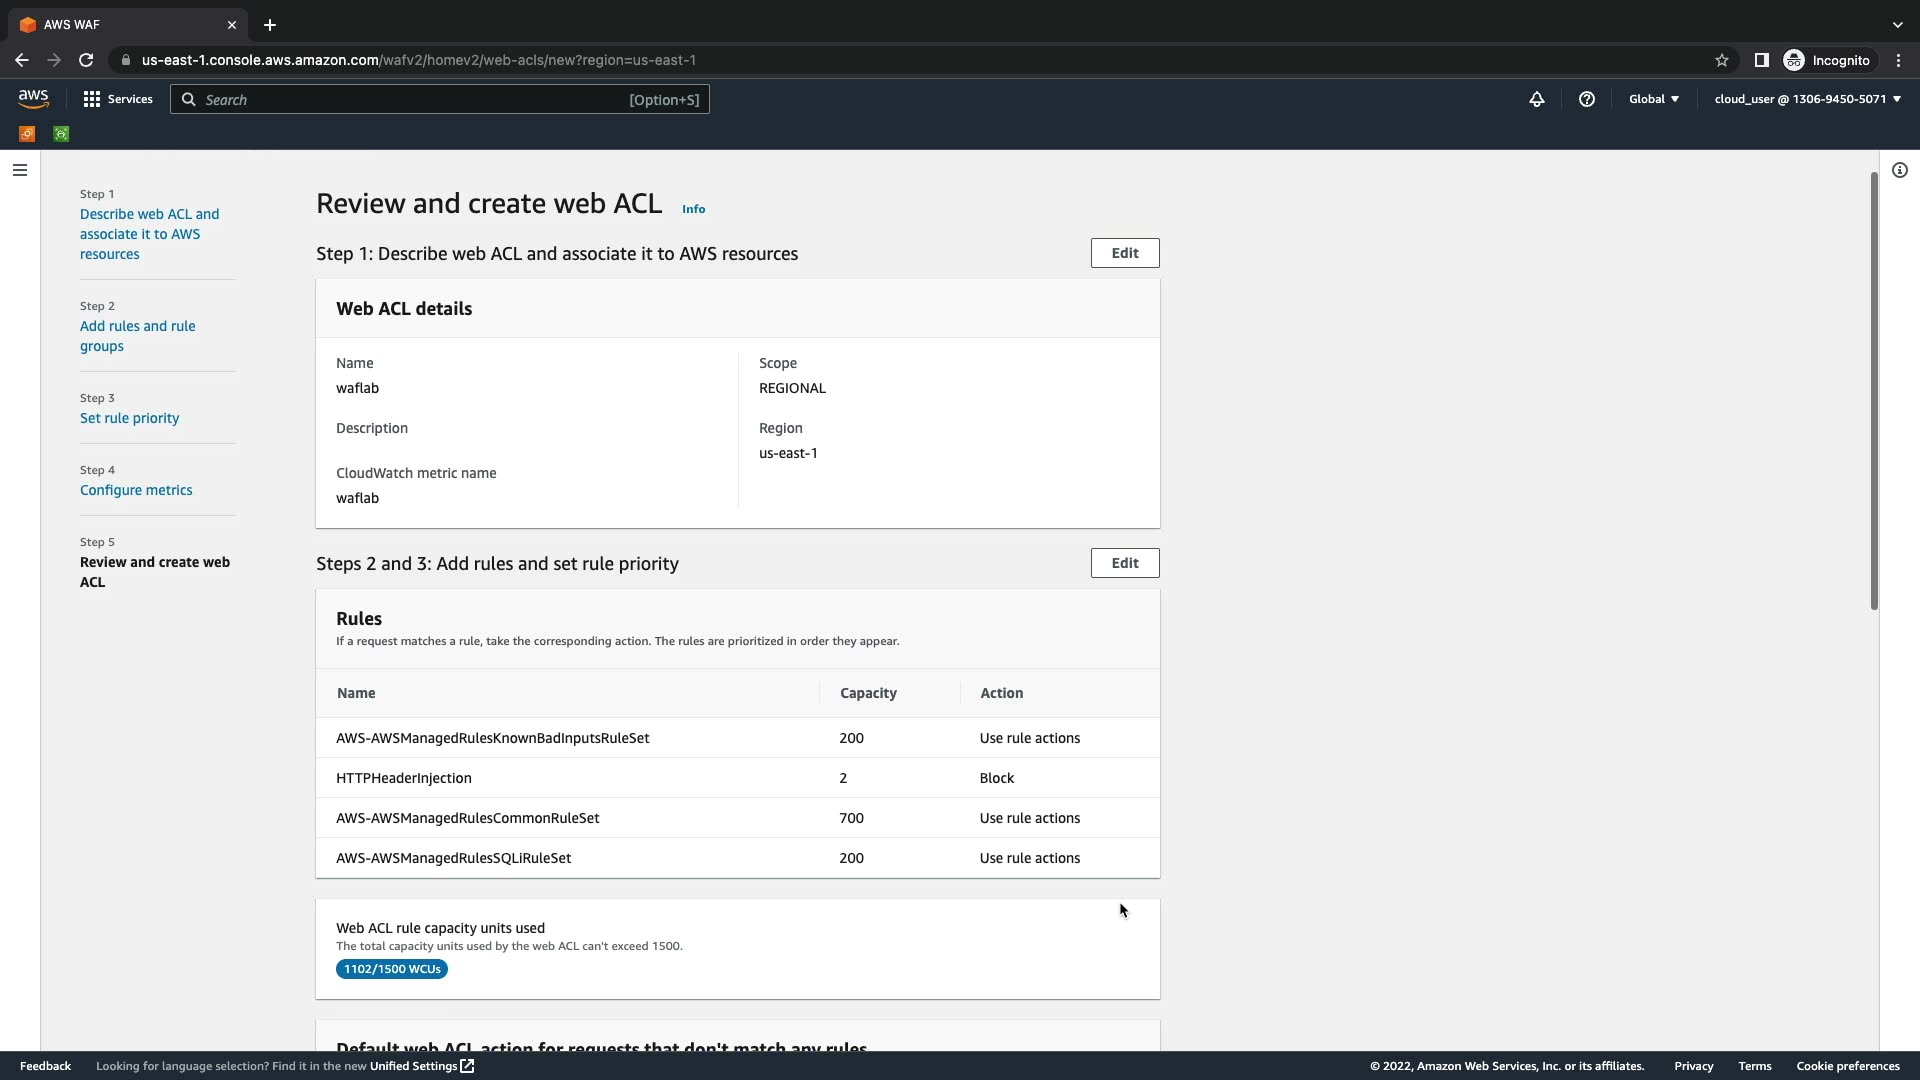Open the info panel icon on right
1920x1080 pixels.
click(1900, 170)
